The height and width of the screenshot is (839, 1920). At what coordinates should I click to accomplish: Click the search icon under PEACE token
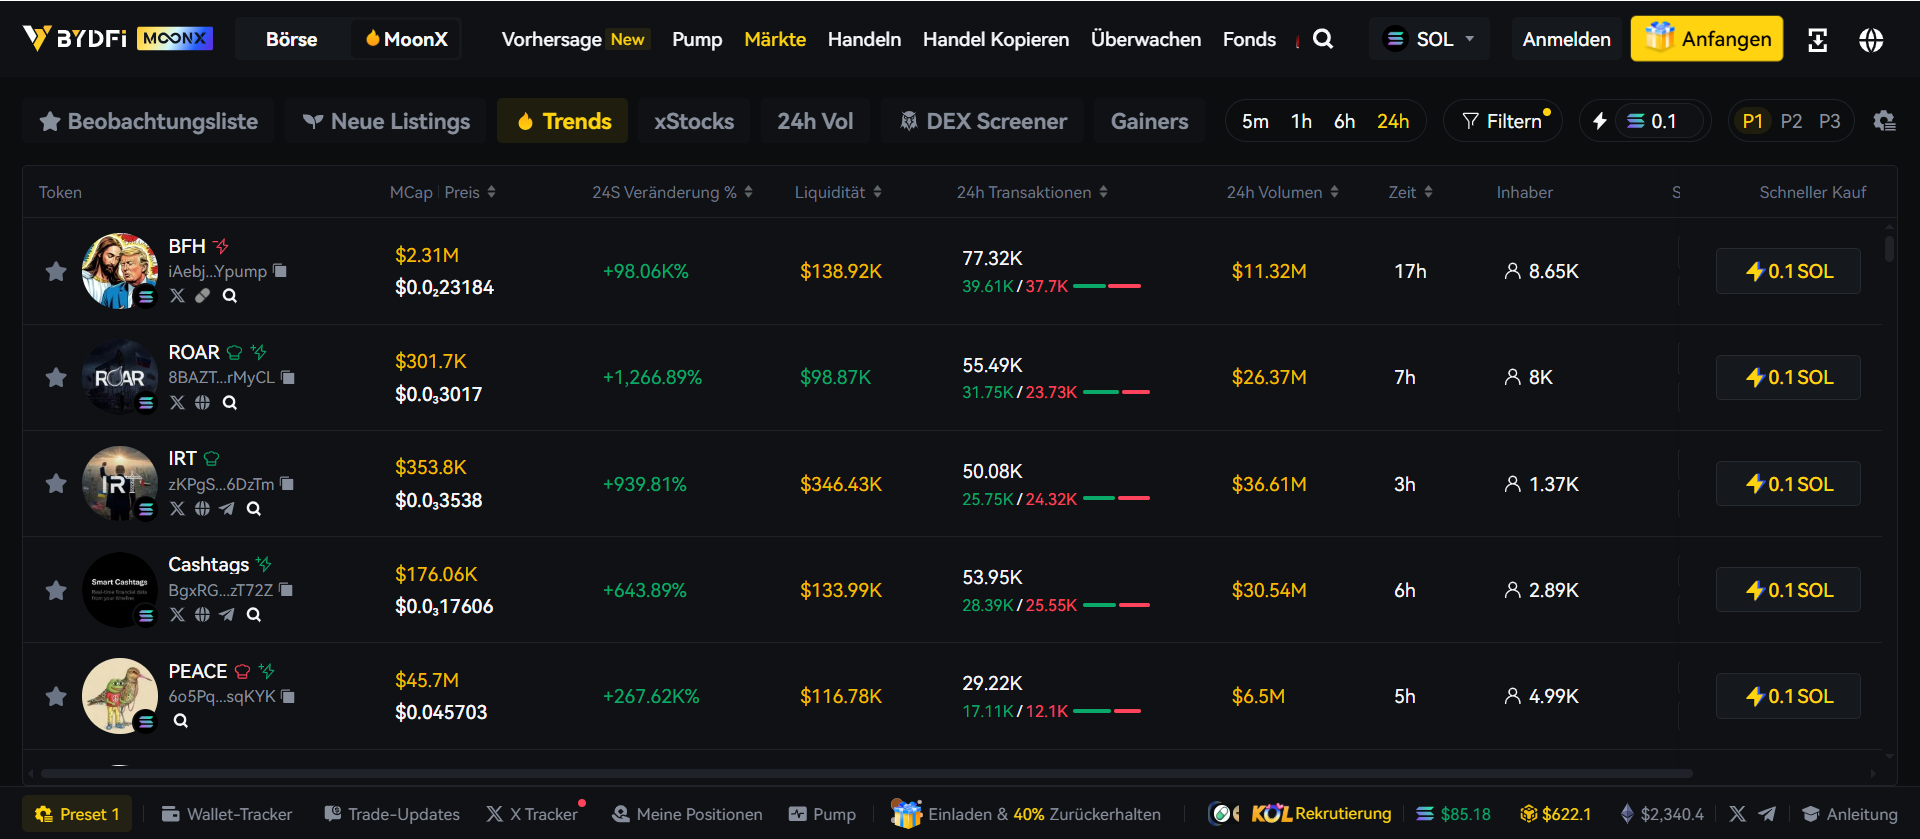[x=181, y=721]
